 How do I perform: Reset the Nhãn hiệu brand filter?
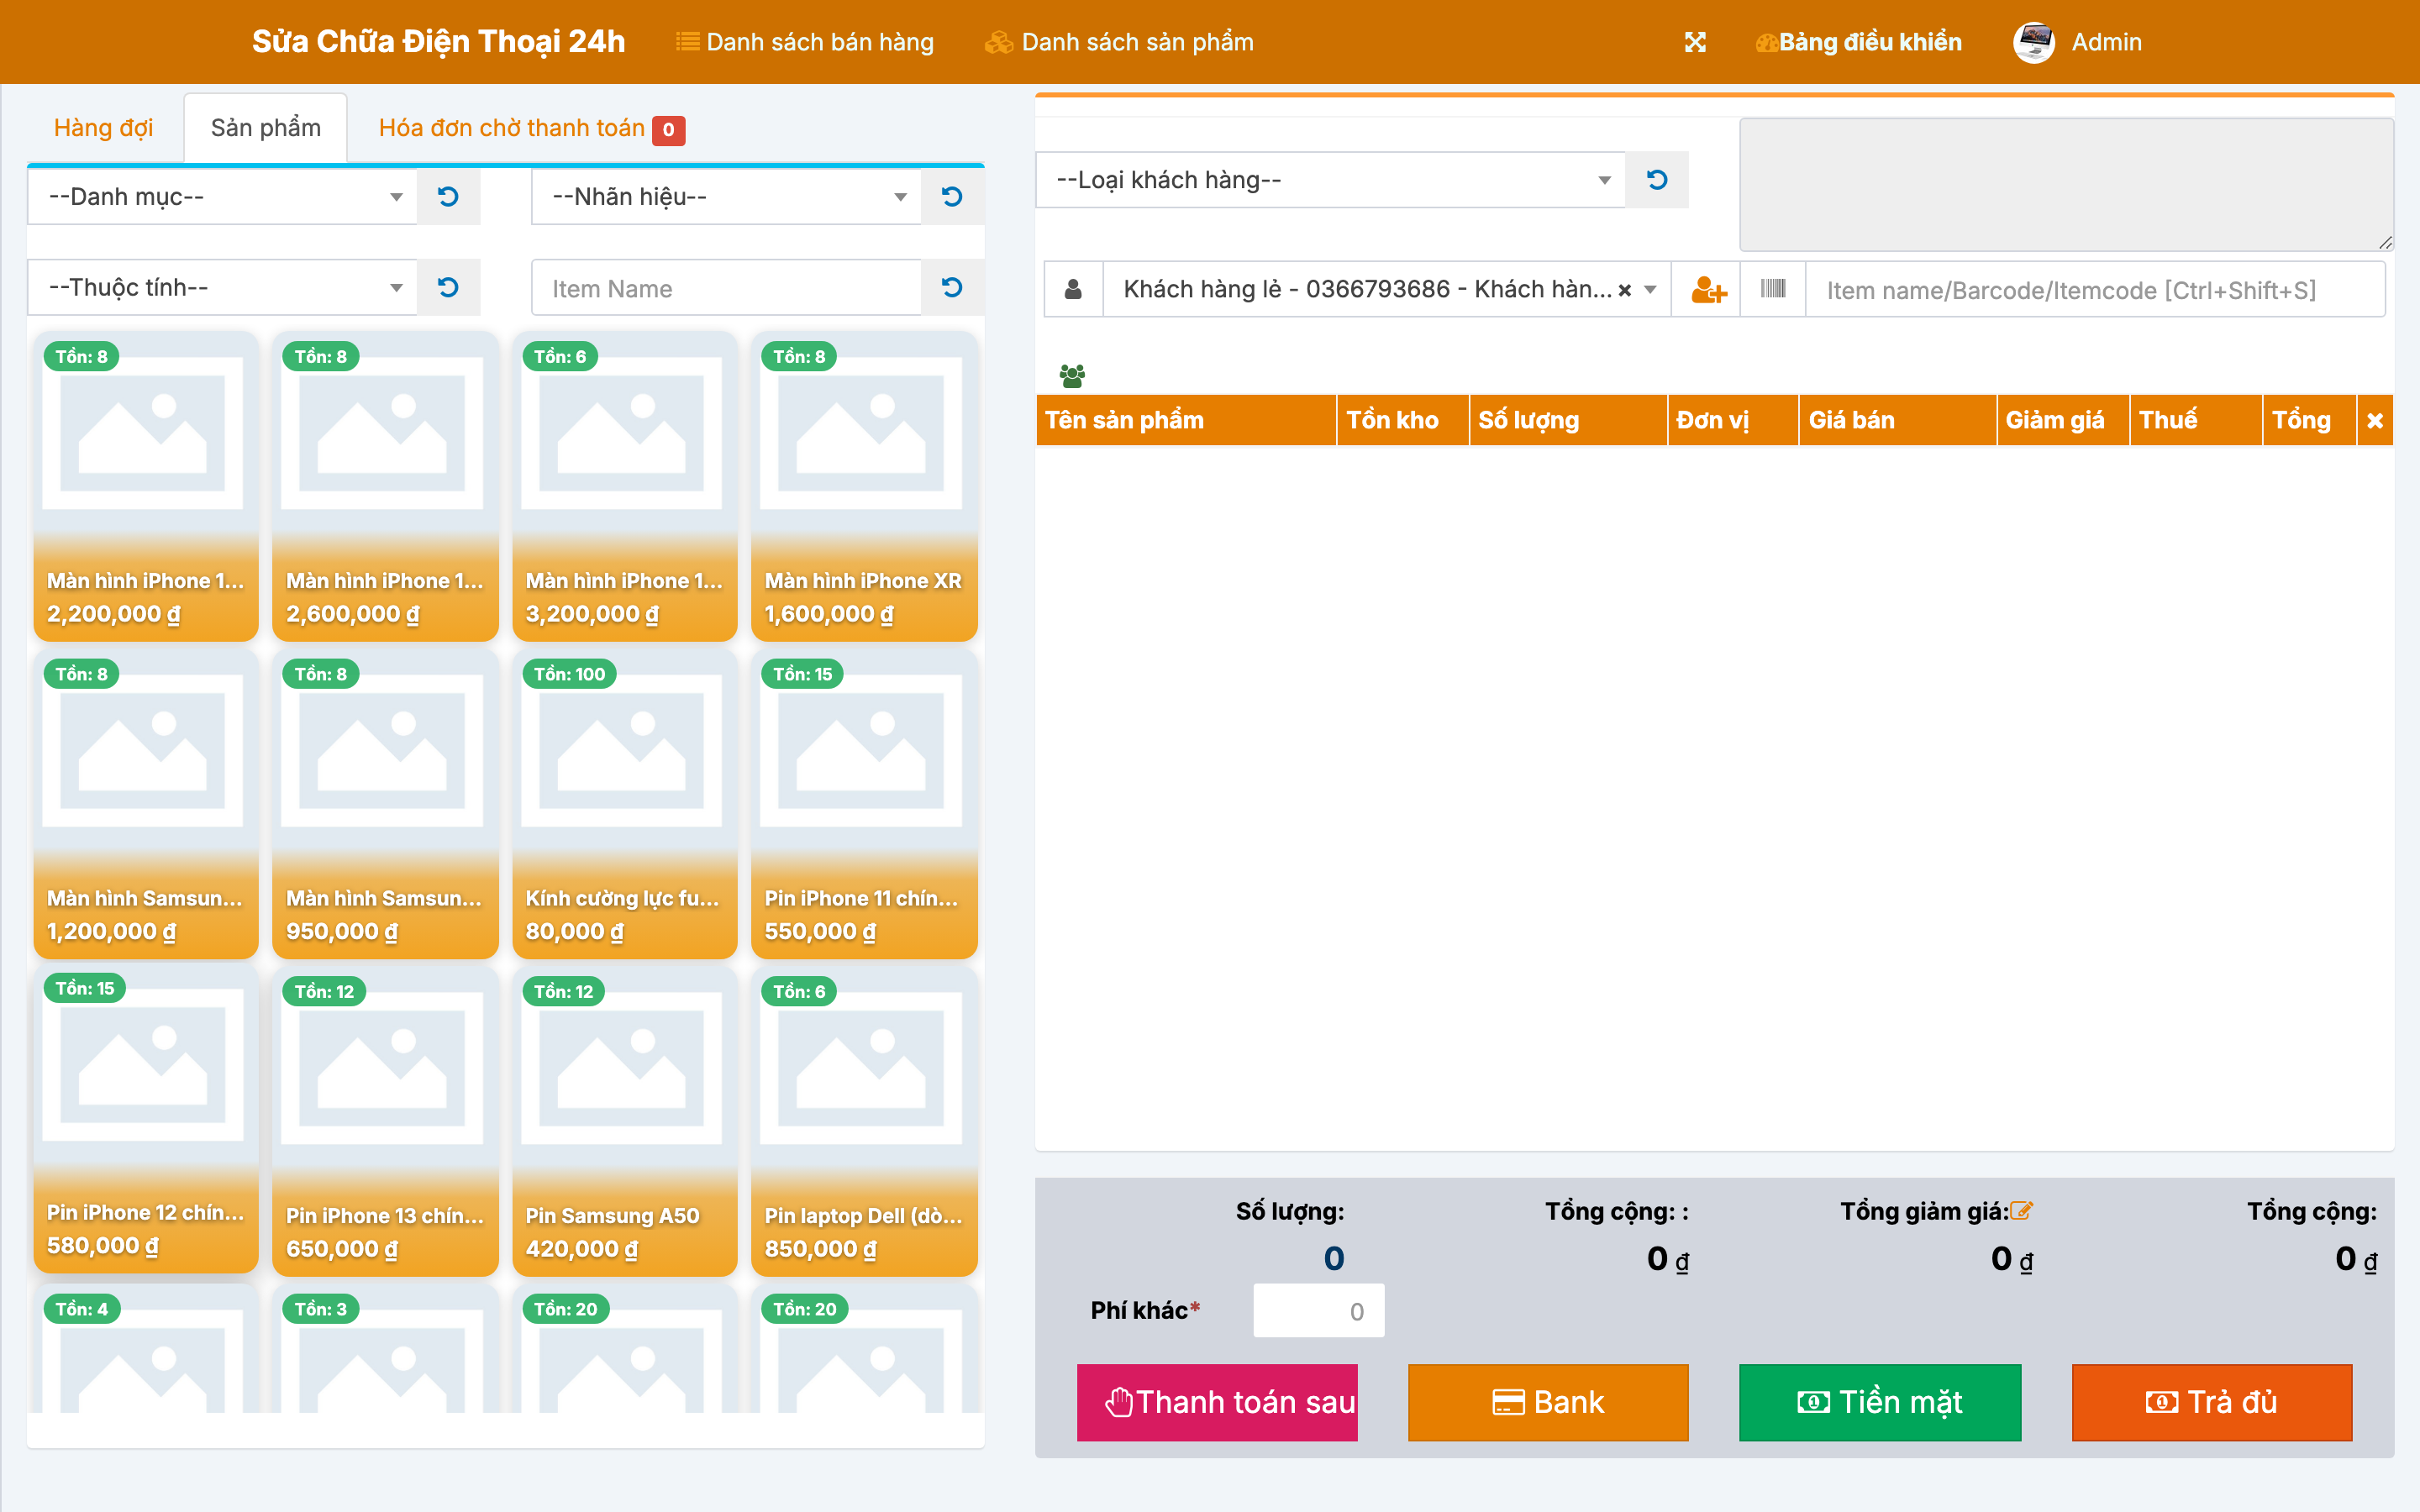pyautogui.click(x=952, y=196)
